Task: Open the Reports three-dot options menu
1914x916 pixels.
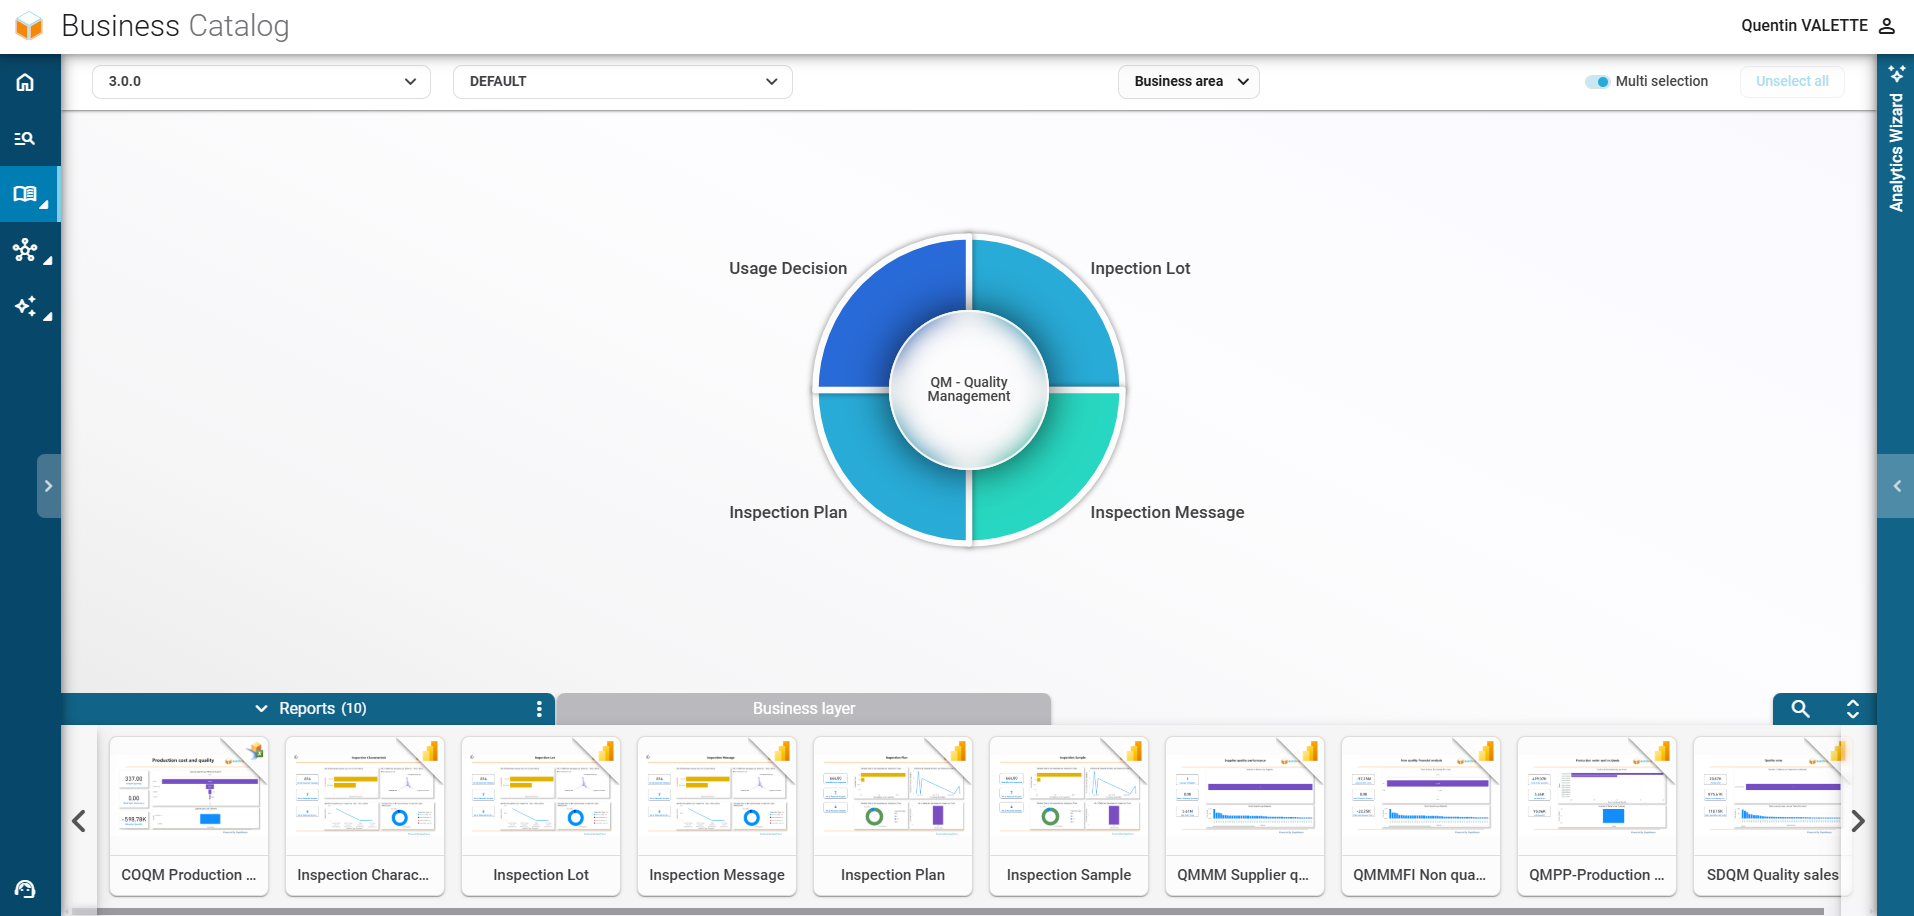Action: [539, 709]
